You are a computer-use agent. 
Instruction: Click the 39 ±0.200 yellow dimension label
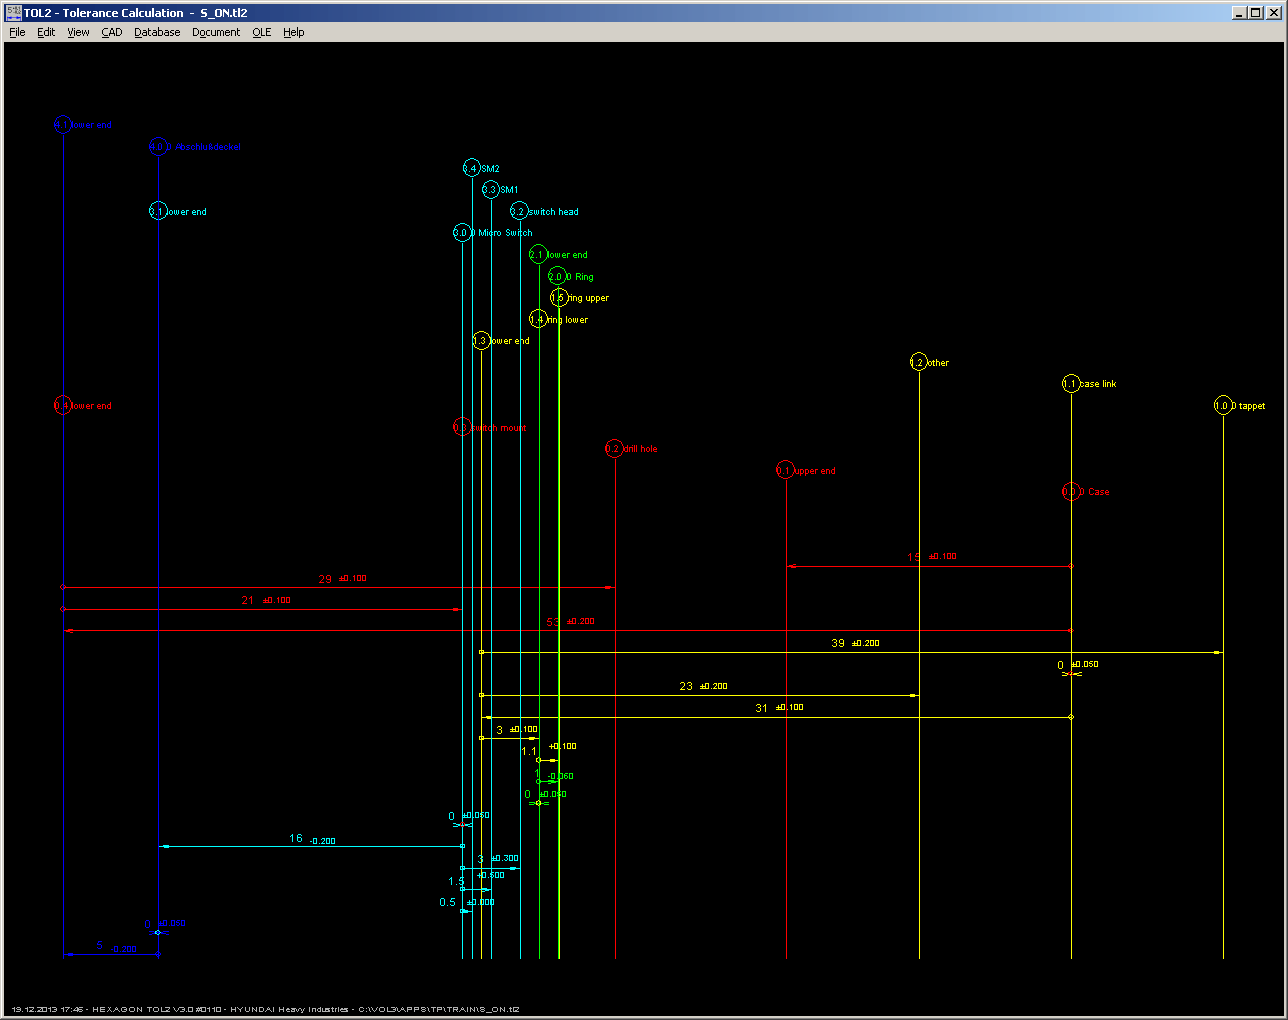pos(855,643)
